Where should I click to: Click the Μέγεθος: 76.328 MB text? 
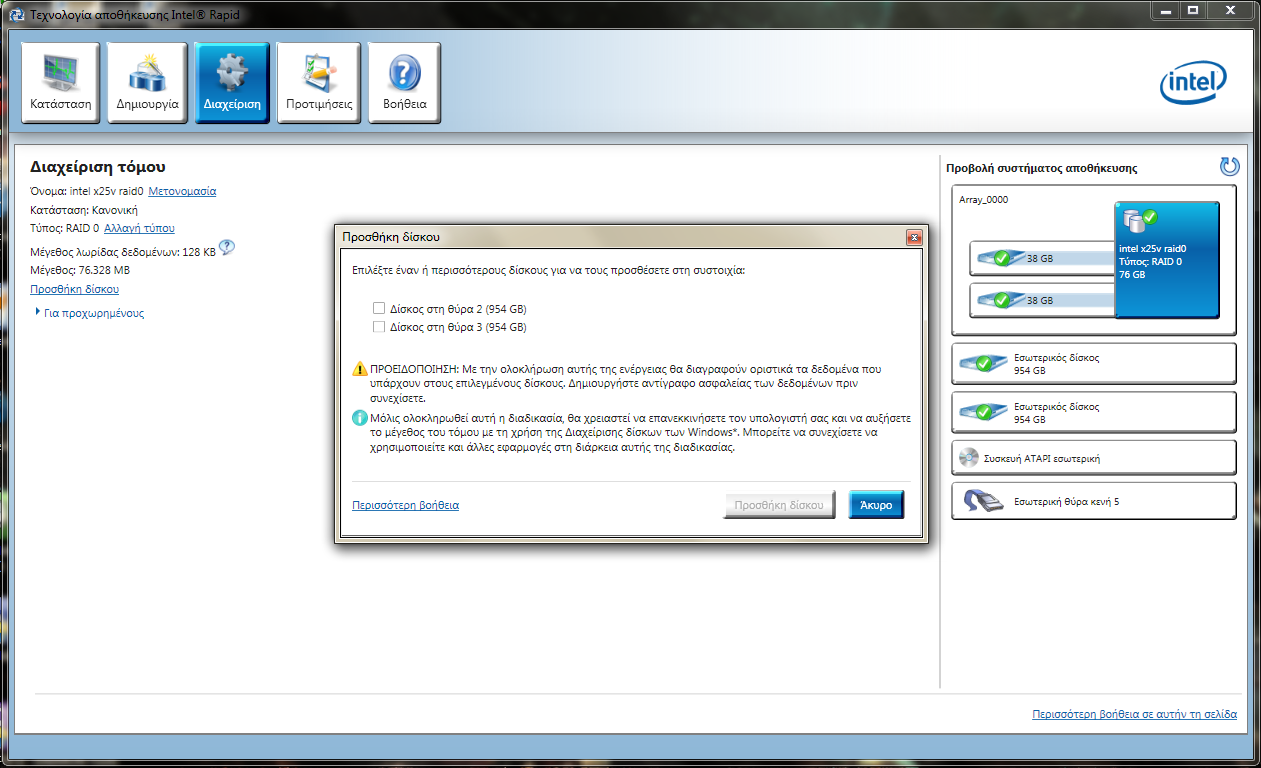(80, 270)
